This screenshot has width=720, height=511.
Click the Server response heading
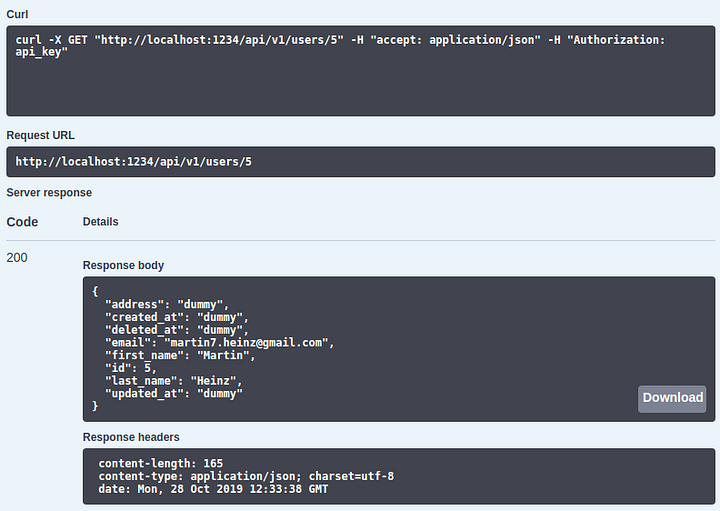pyautogui.click(x=49, y=192)
